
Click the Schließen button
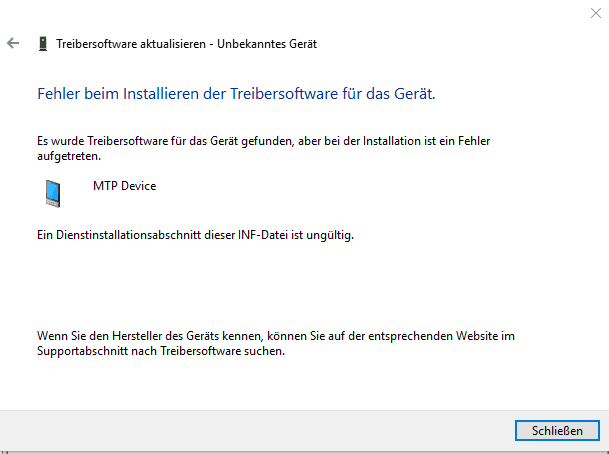pos(557,430)
